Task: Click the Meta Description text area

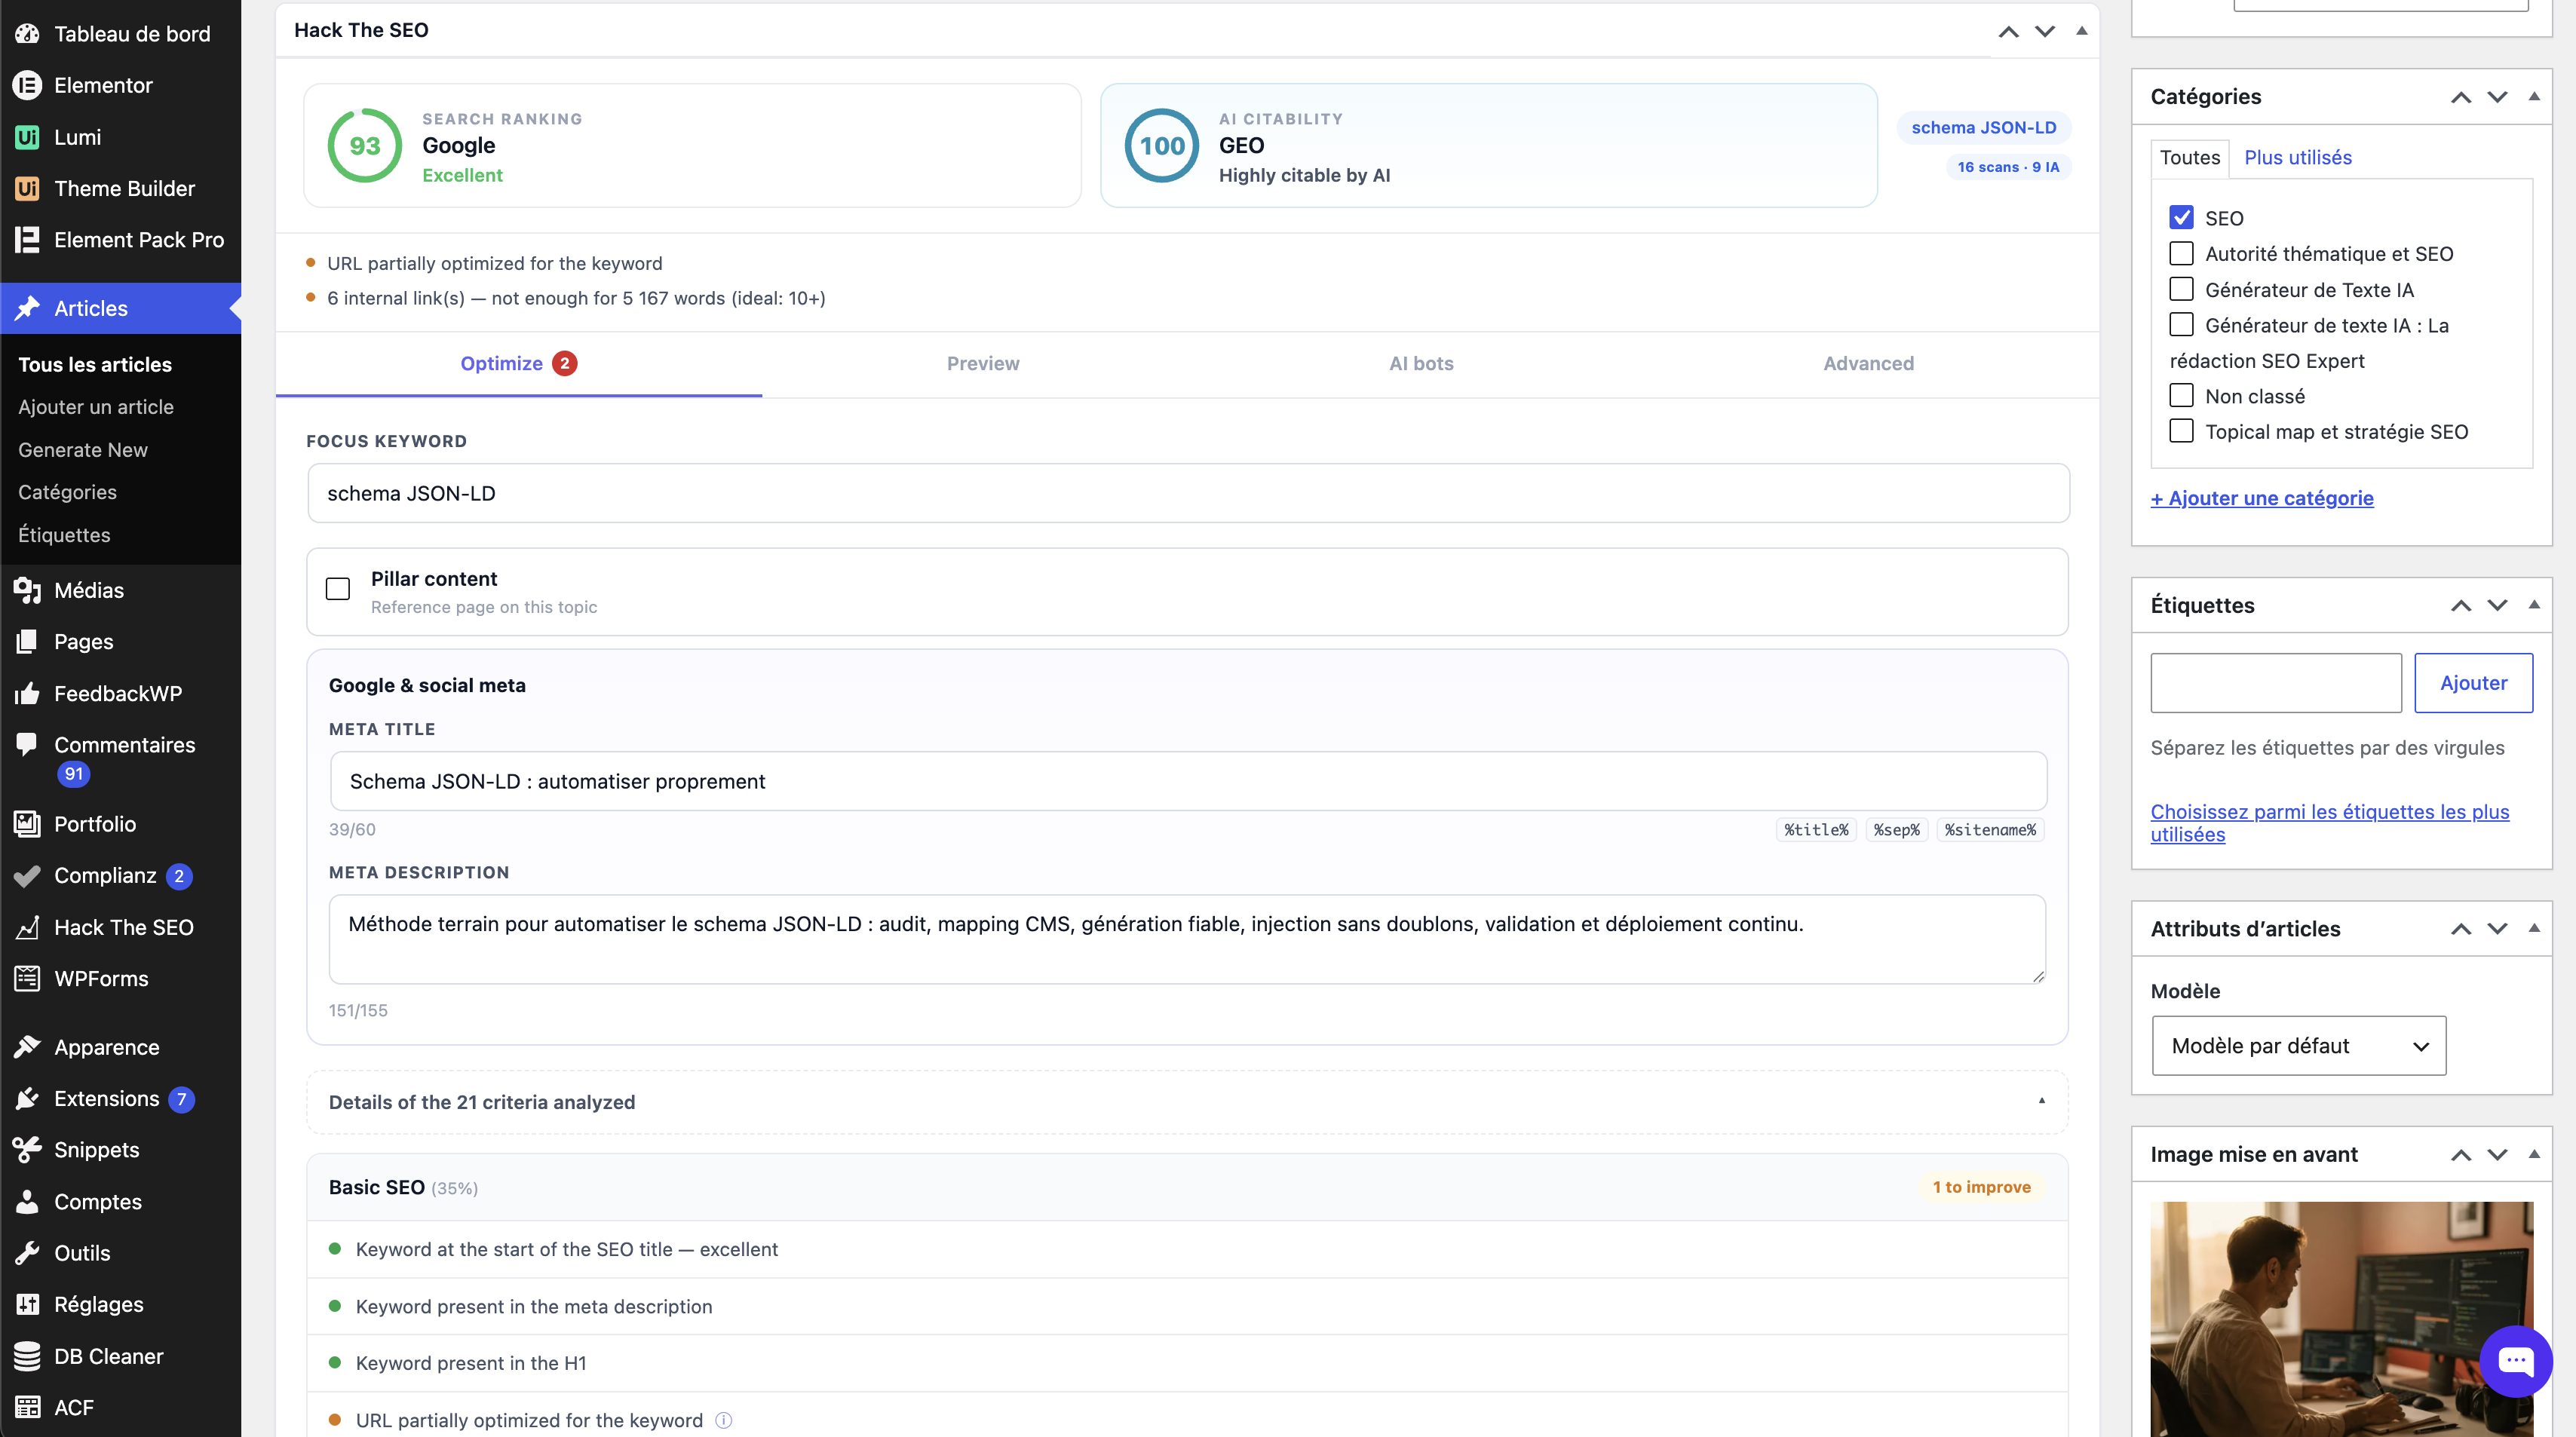Action: [1187, 939]
